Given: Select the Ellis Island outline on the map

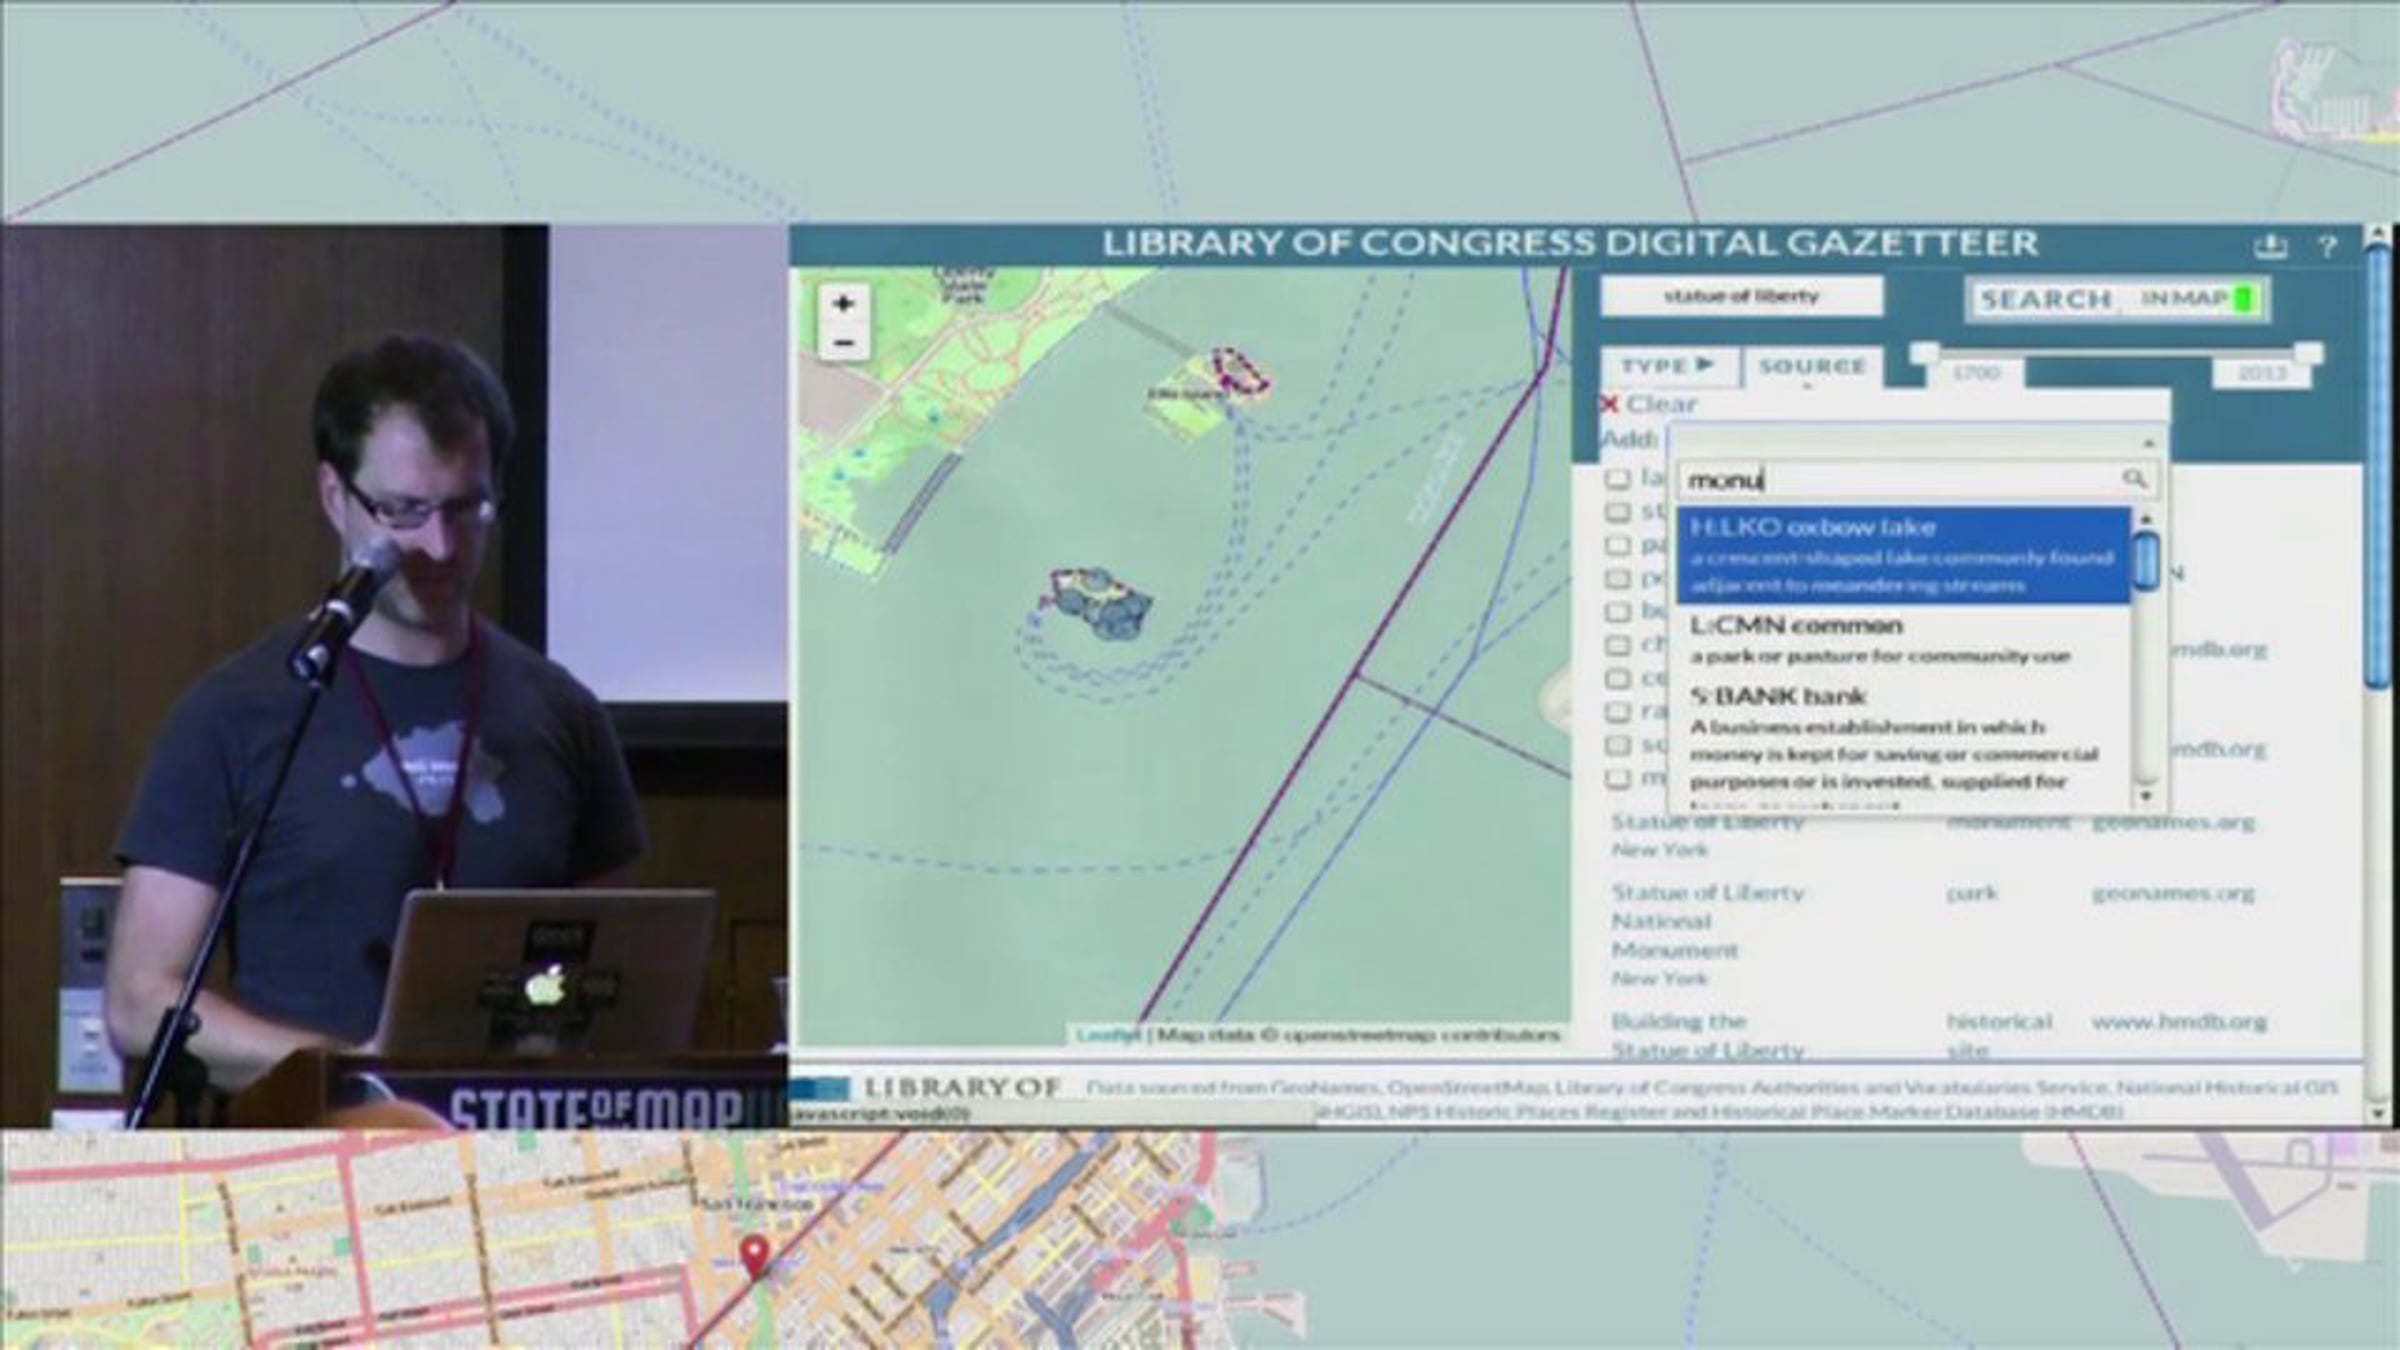Looking at the screenshot, I should [x=1240, y=369].
